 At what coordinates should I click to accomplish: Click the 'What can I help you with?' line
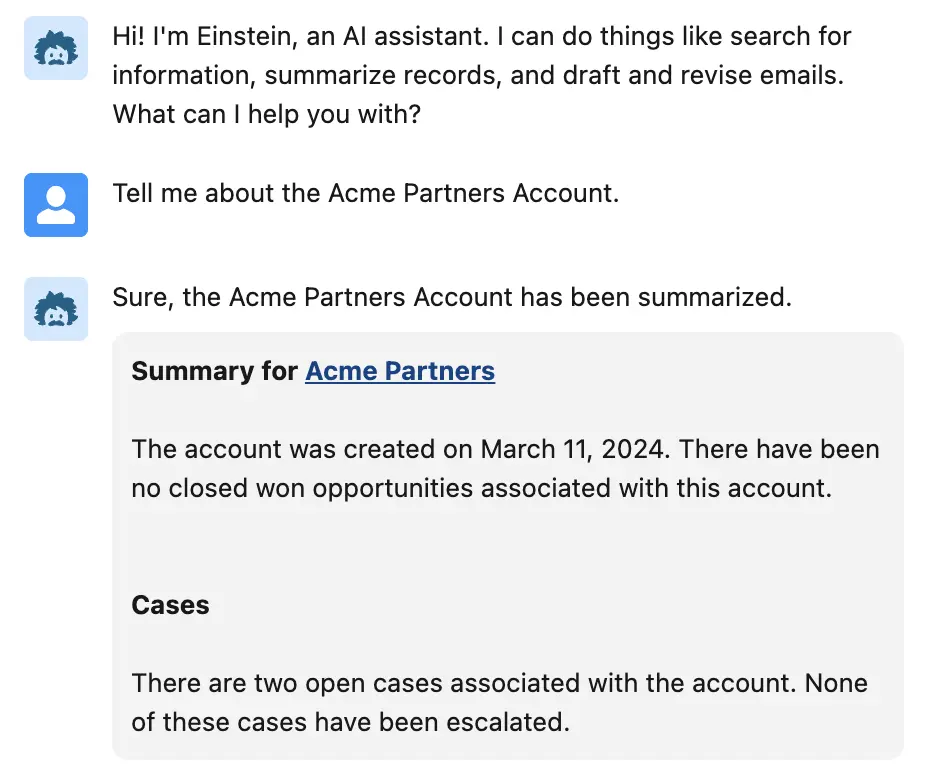coord(266,114)
